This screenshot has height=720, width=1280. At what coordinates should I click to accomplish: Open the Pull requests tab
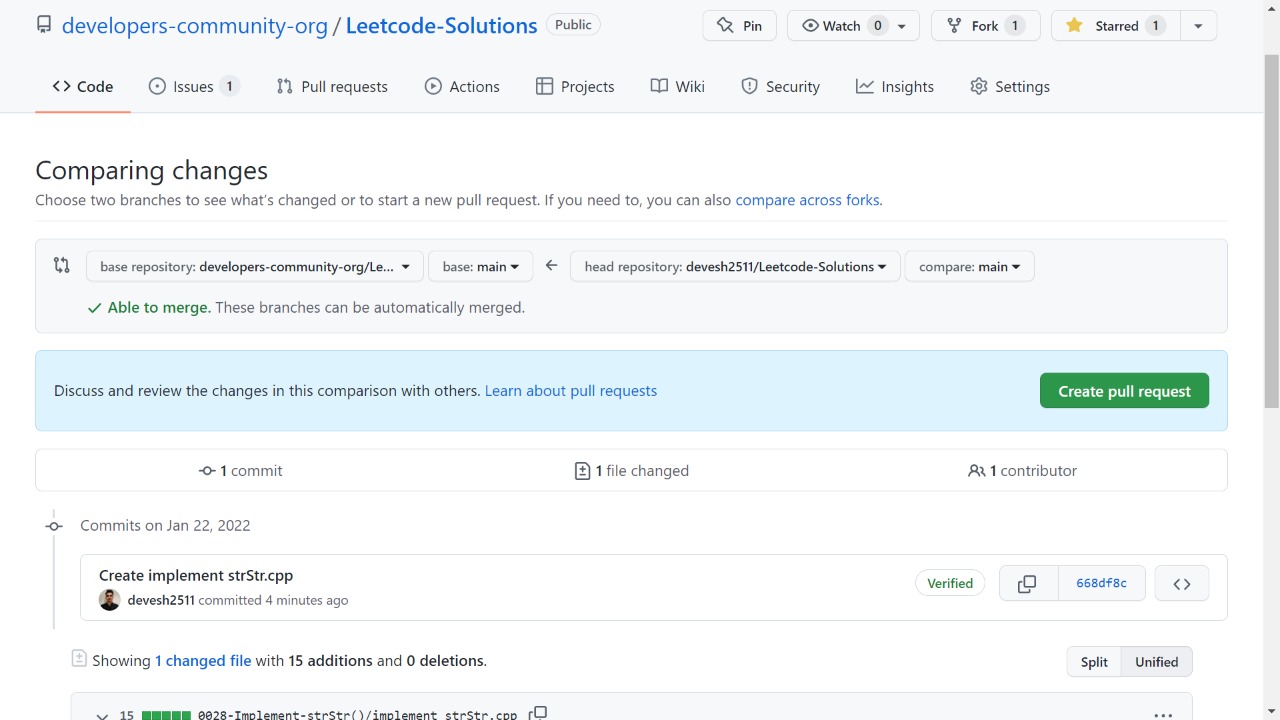click(332, 87)
